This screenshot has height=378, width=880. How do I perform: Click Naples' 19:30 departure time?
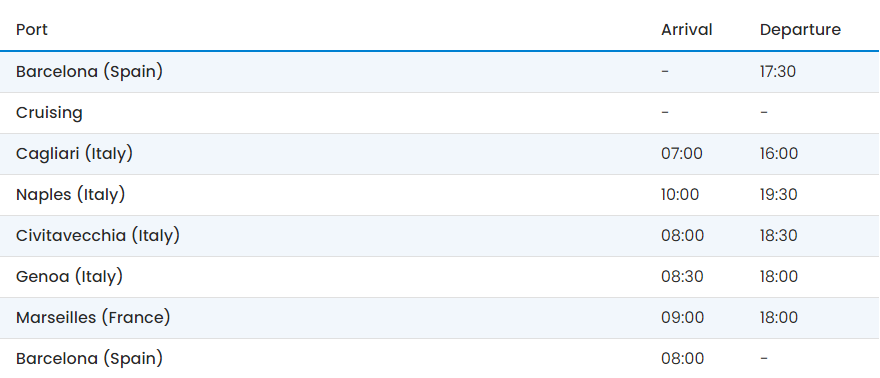click(x=779, y=195)
